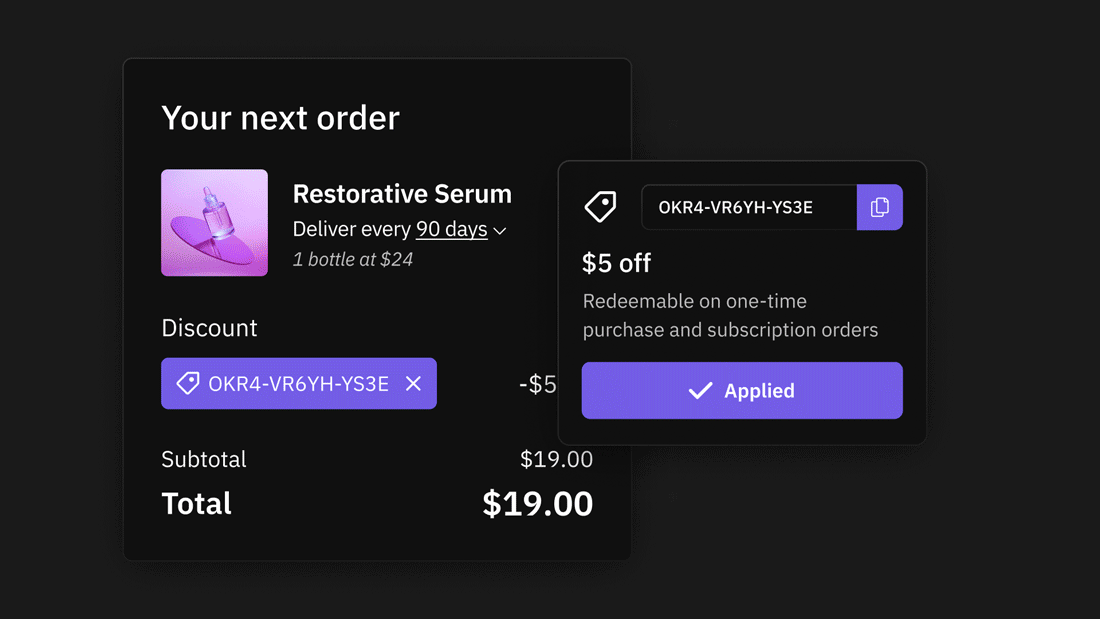Click the checkmark icon on the Applied button

[x=701, y=391]
